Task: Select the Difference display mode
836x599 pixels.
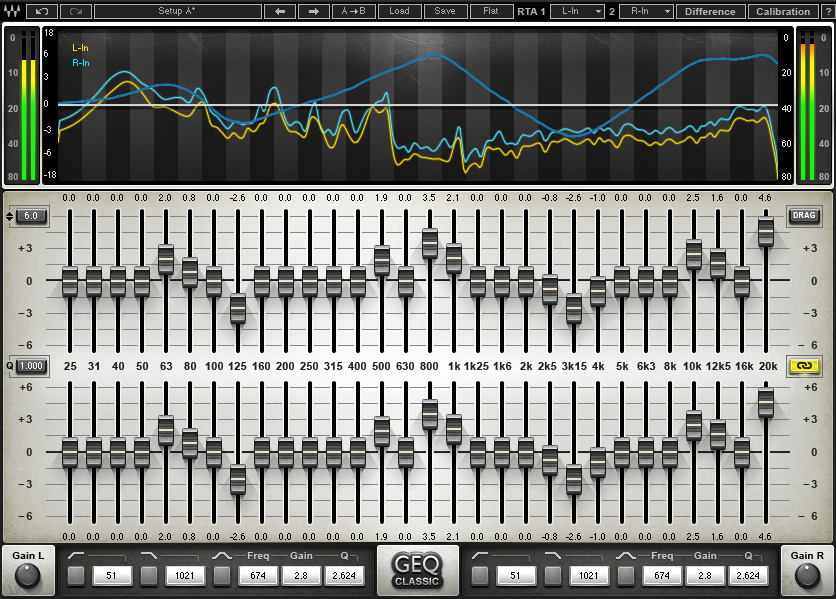Action: point(710,11)
